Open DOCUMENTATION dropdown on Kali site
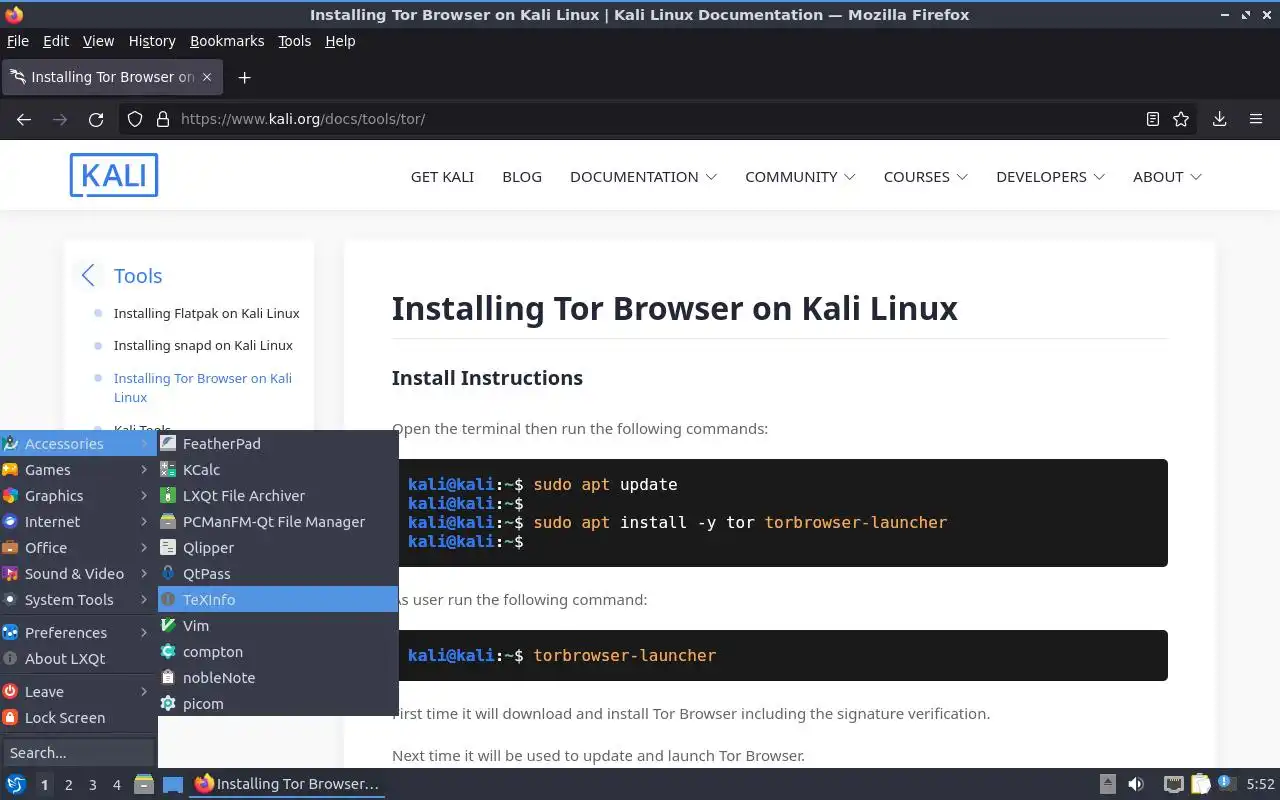The width and height of the screenshot is (1280, 800). pyautogui.click(x=643, y=177)
